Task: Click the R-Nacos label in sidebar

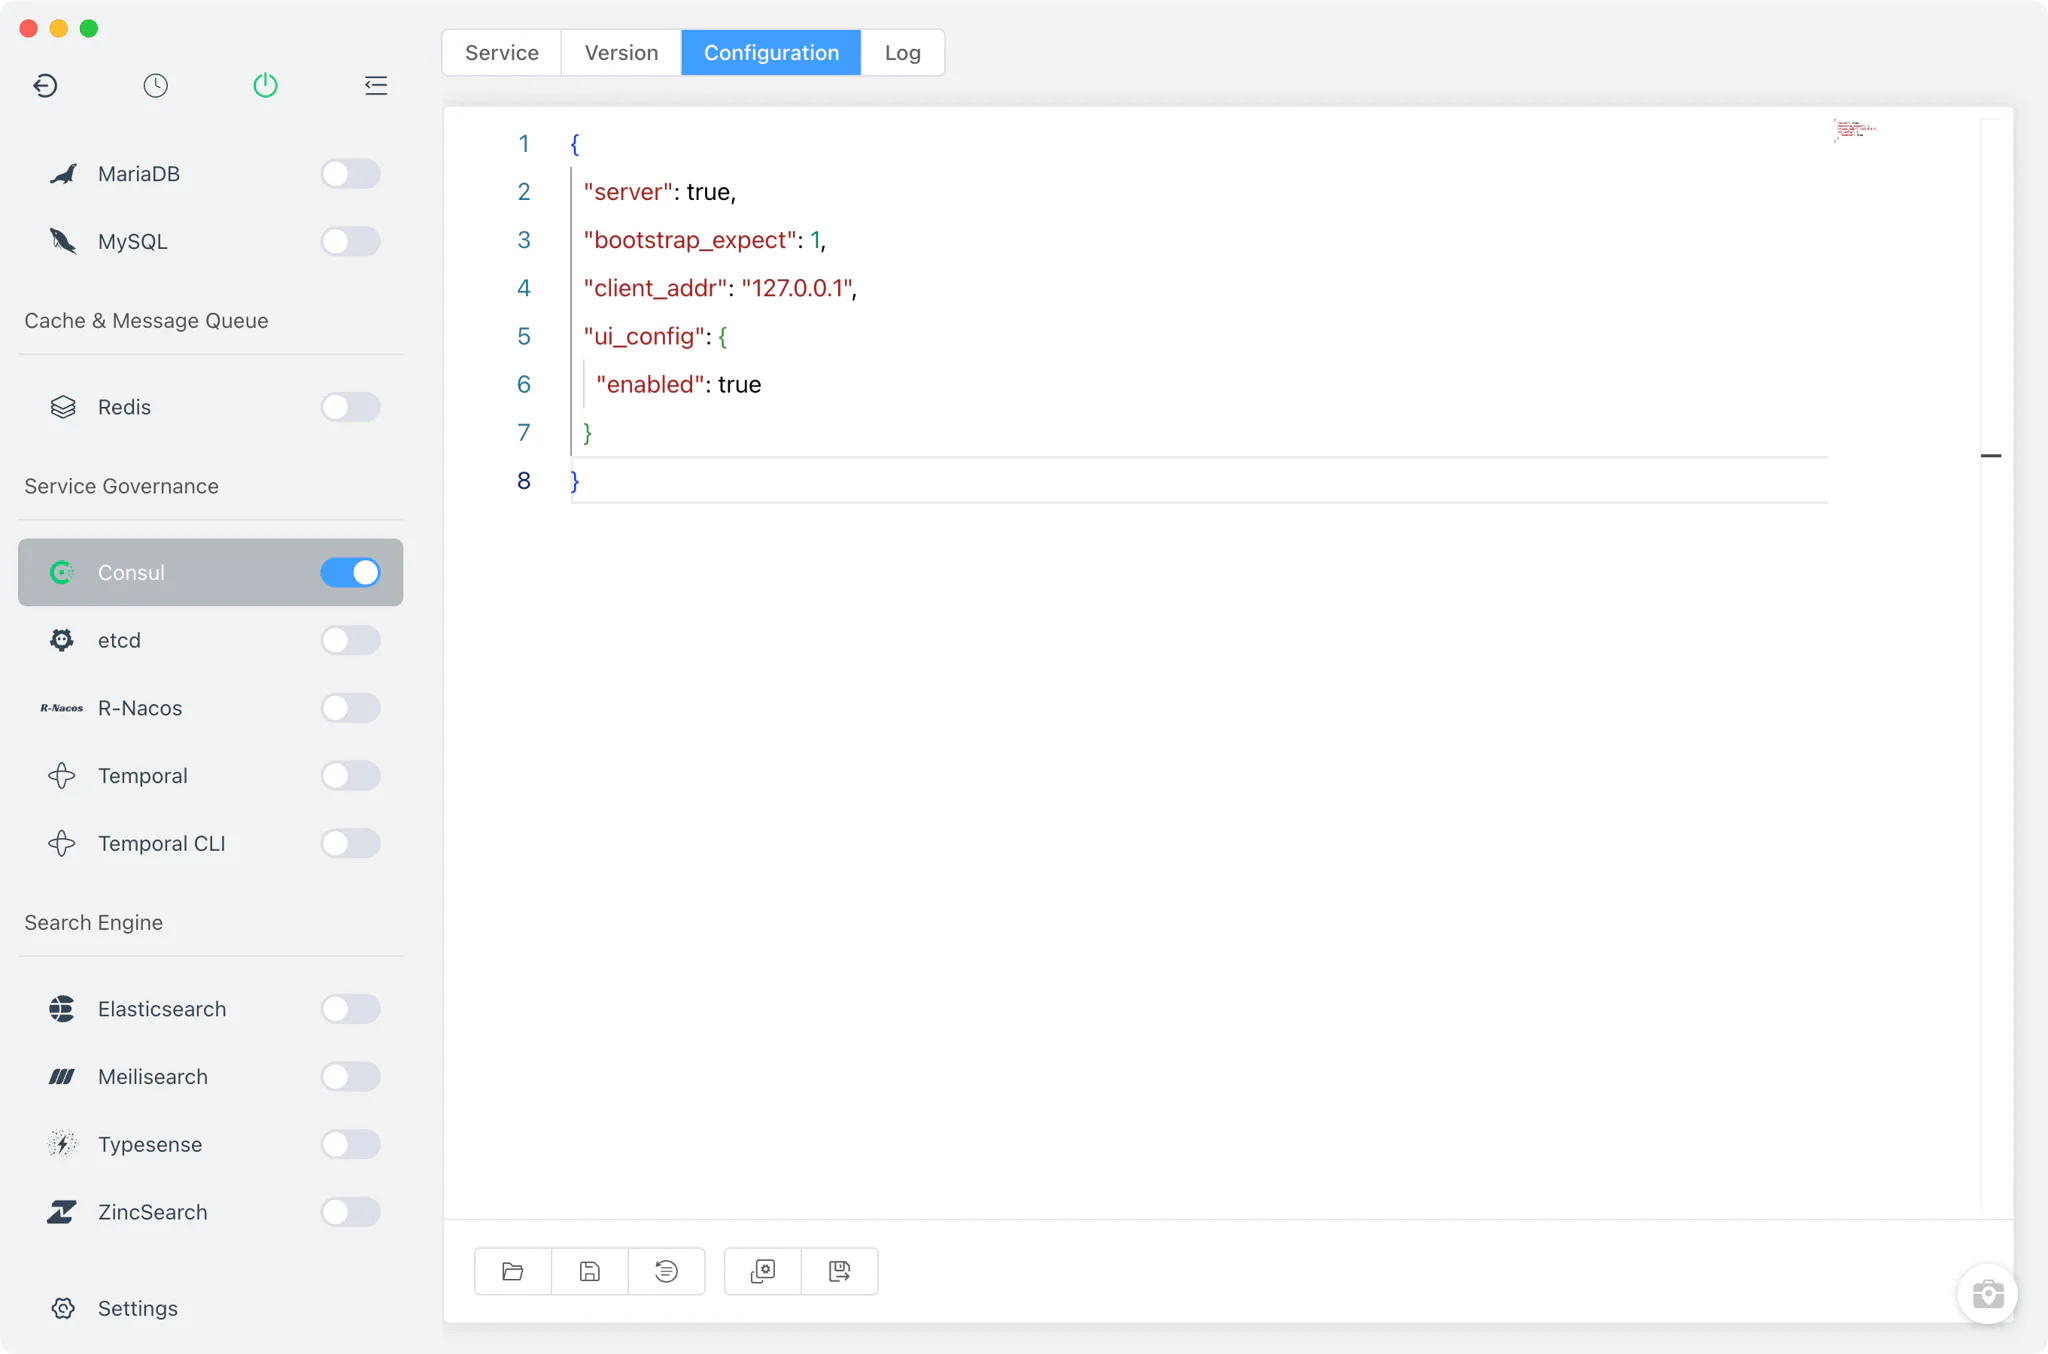Action: click(x=140, y=708)
